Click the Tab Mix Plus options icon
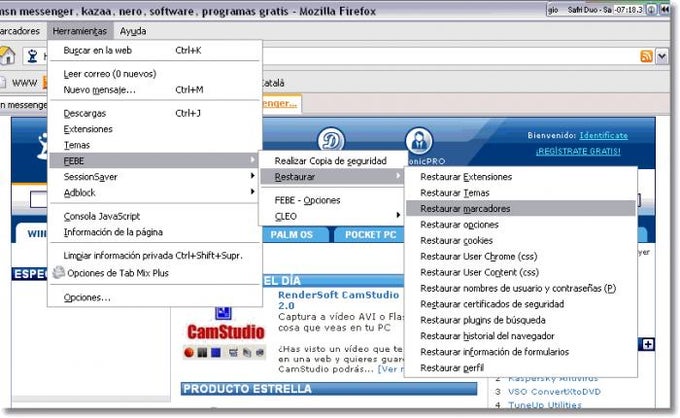Image resolution: width=680 pixels, height=418 pixels. pos(58,273)
